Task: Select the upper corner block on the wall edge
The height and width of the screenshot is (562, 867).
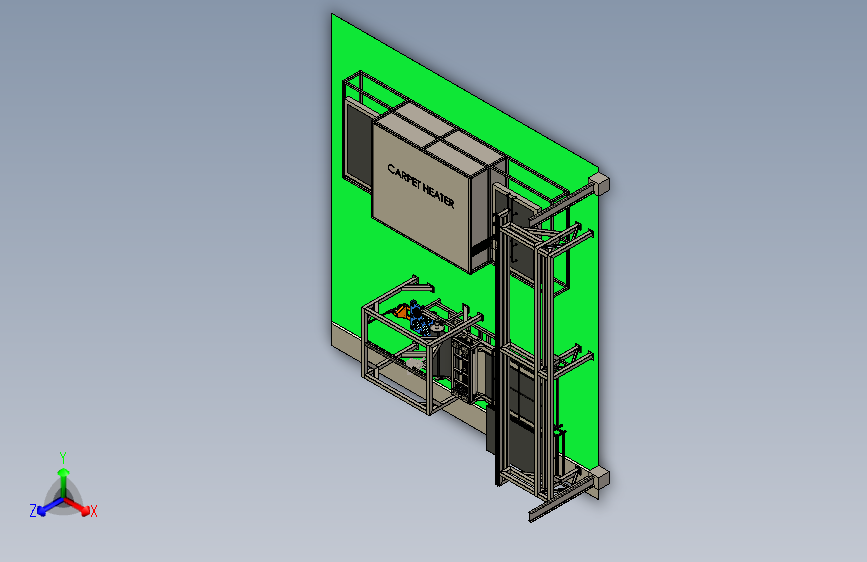Action: coord(599,183)
